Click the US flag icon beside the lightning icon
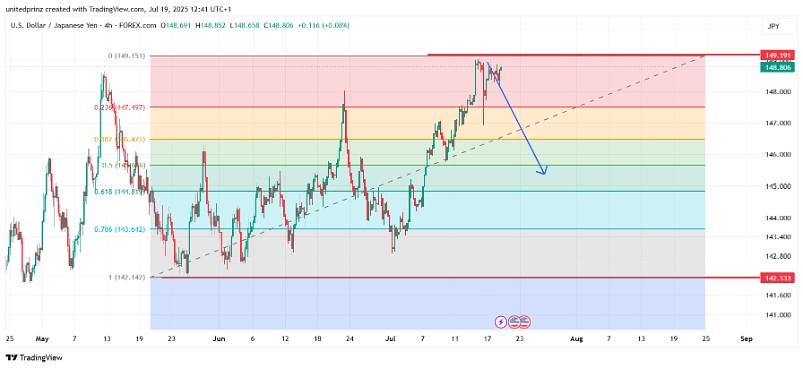Screen dimensions: 803x368 point(514,322)
